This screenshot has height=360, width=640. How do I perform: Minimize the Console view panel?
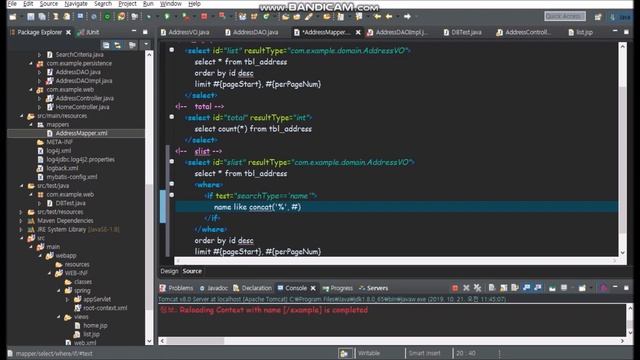(x=615, y=288)
